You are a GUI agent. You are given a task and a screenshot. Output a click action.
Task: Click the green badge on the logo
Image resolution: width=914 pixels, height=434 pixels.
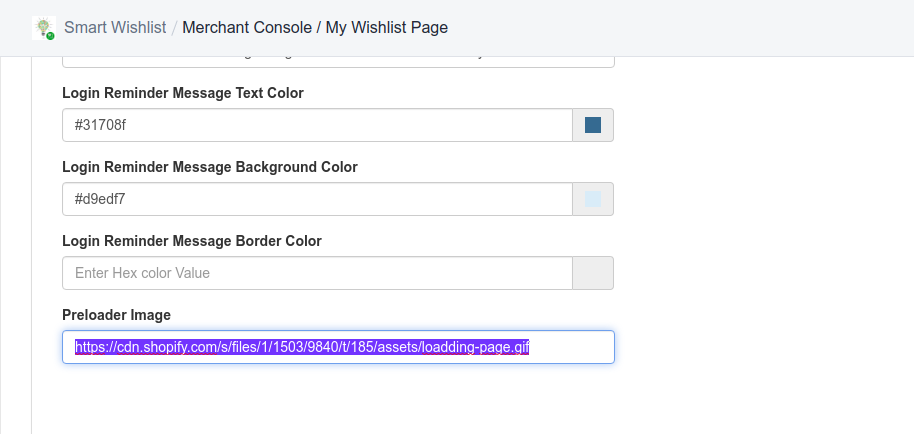pos(51,36)
